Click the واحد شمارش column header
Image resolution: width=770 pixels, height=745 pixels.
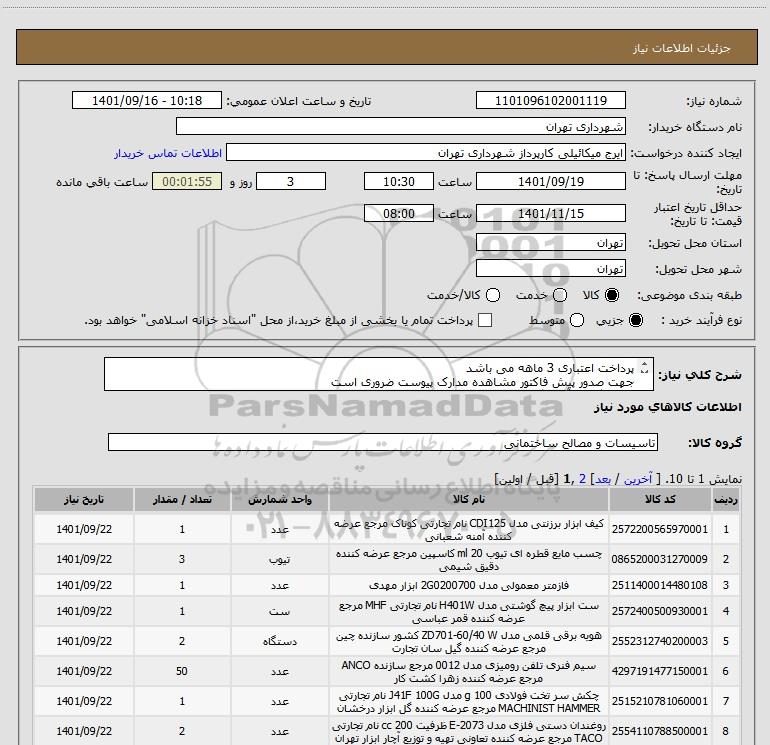[279, 499]
